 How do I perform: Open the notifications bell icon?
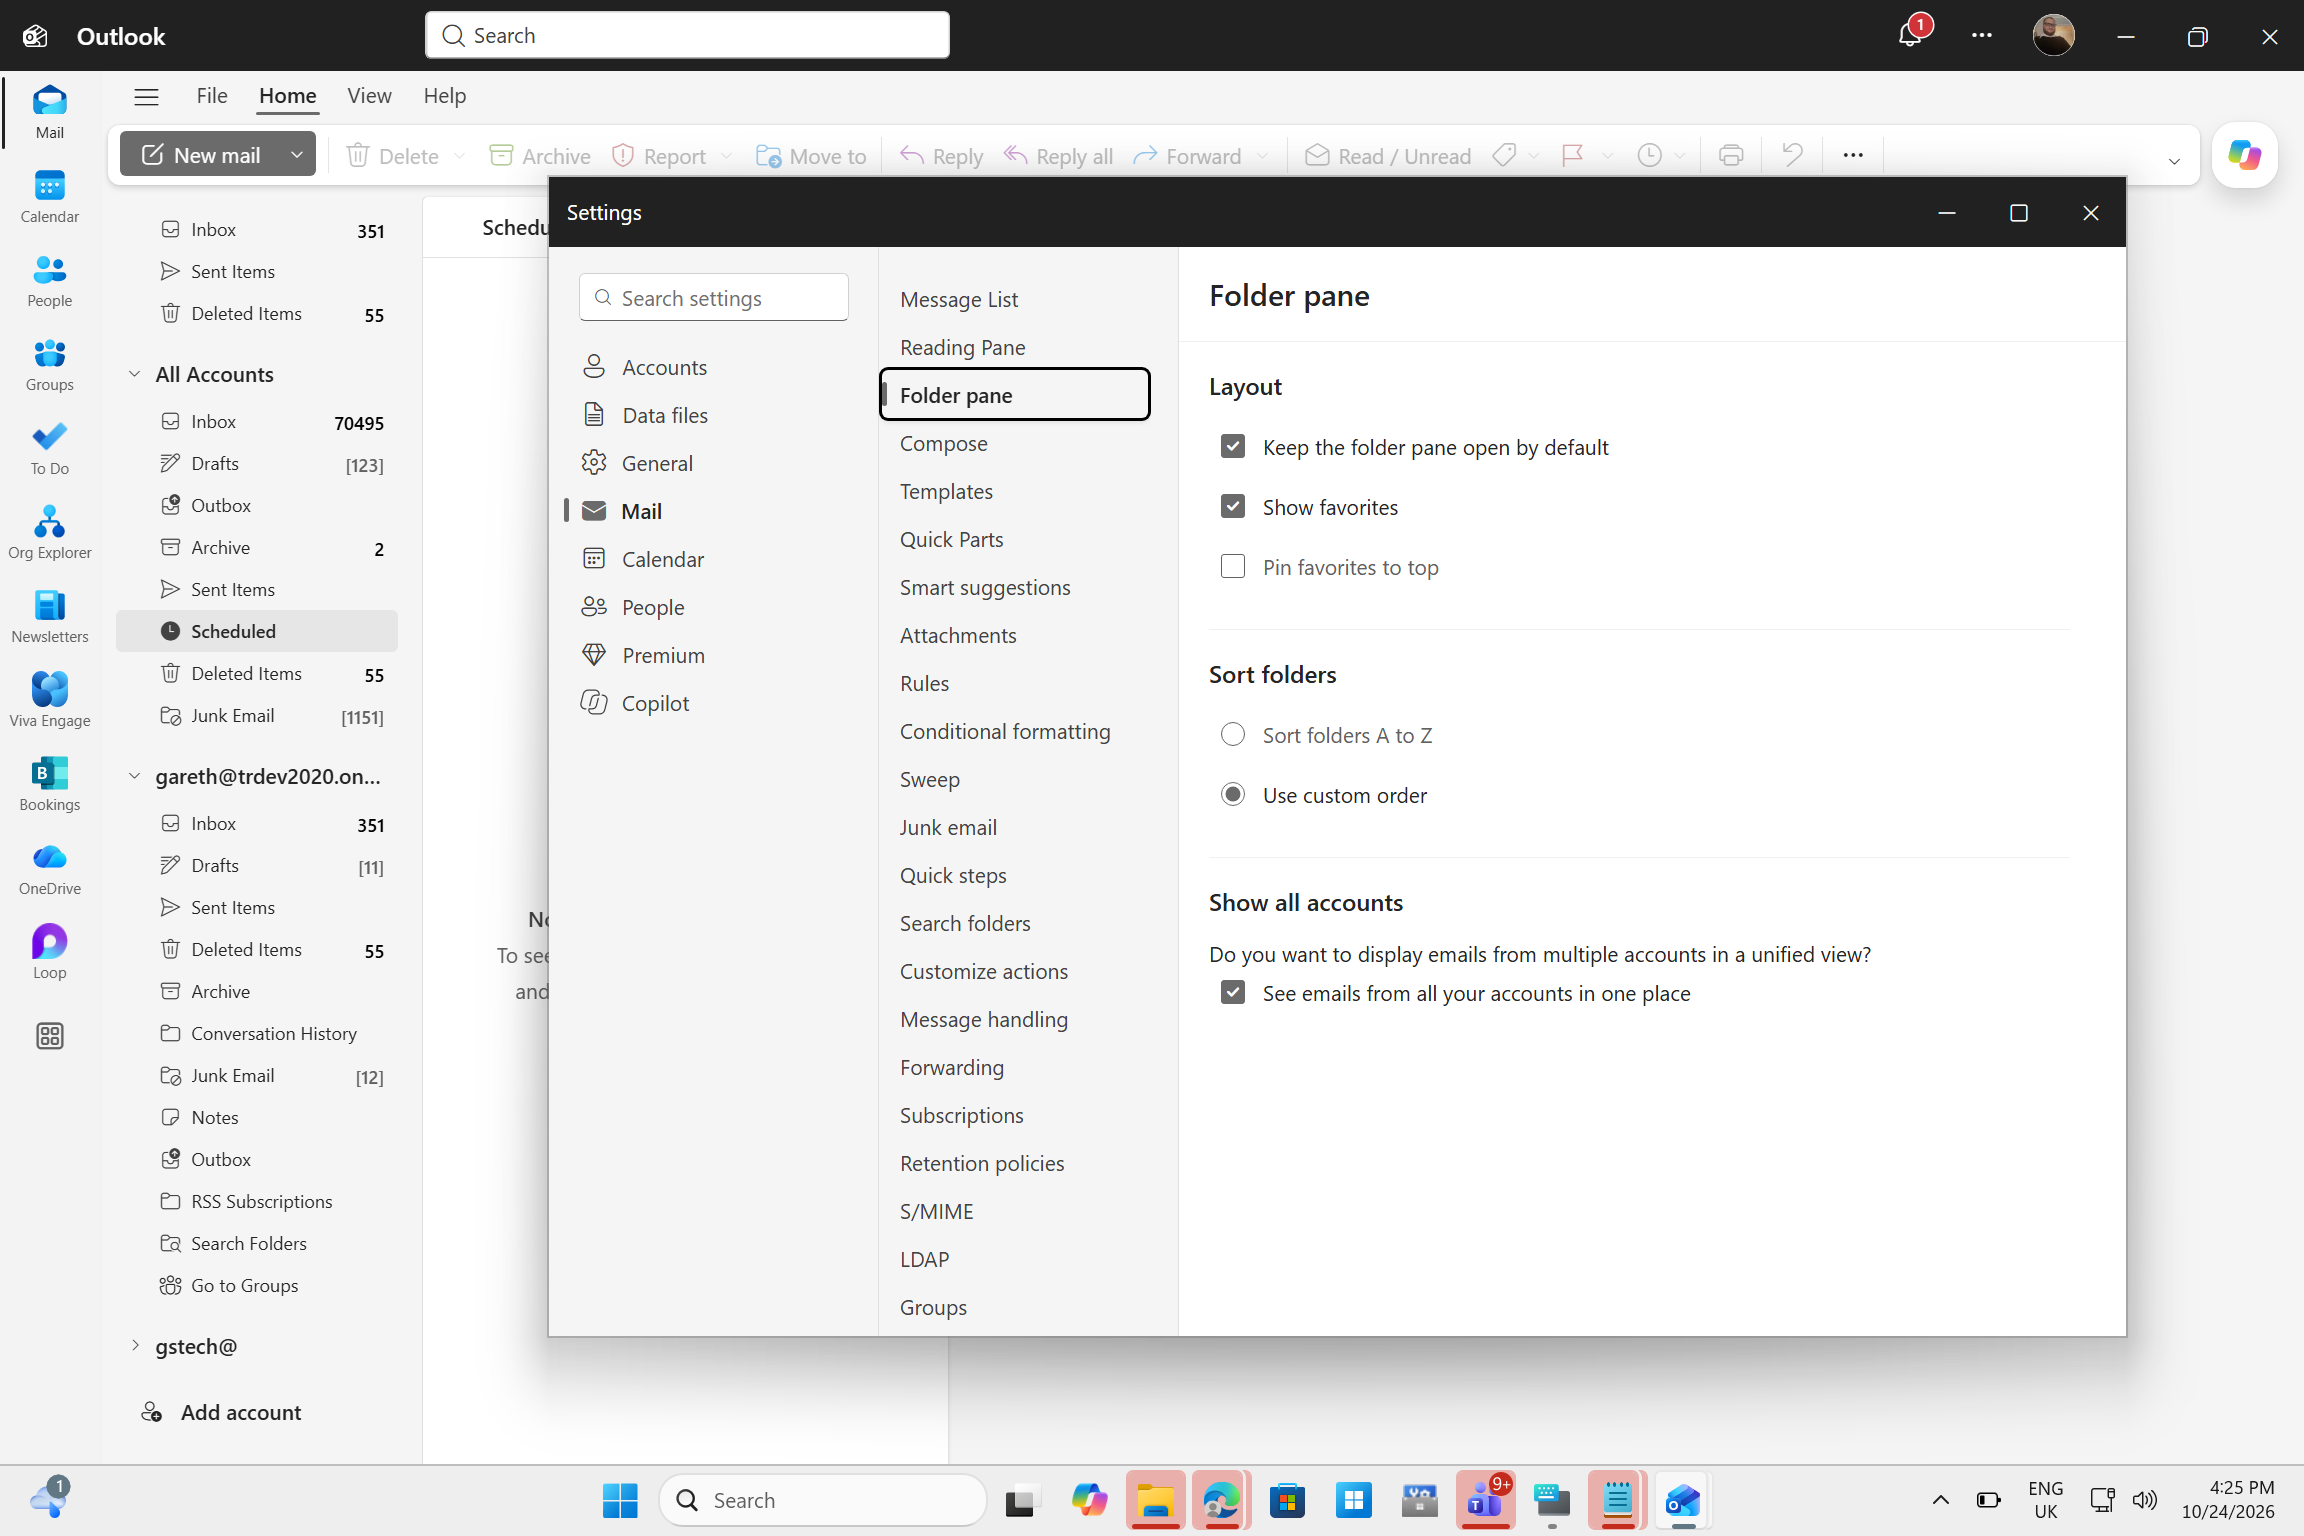click(x=1910, y=36)
